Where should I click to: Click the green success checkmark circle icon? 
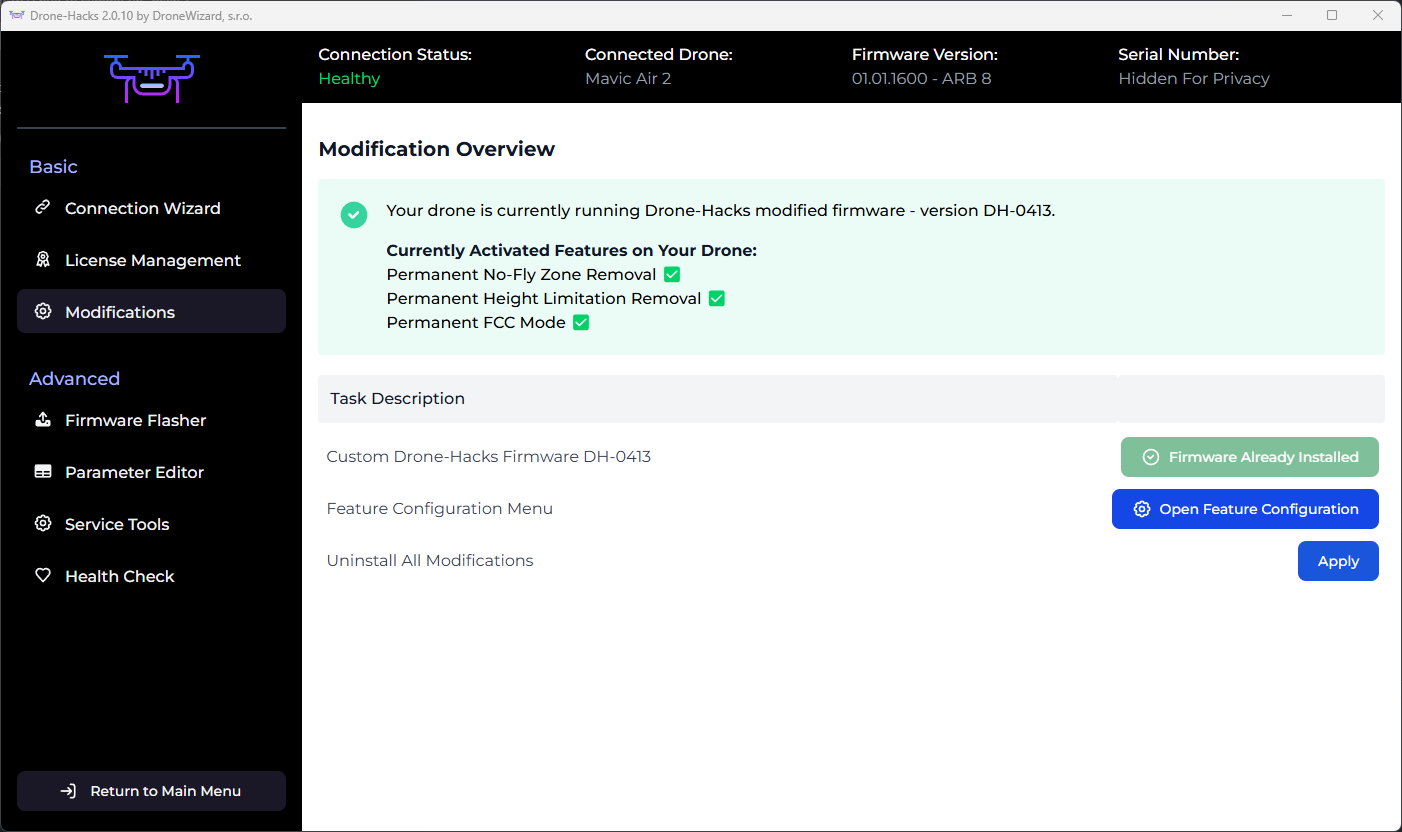tap(354, 214)
